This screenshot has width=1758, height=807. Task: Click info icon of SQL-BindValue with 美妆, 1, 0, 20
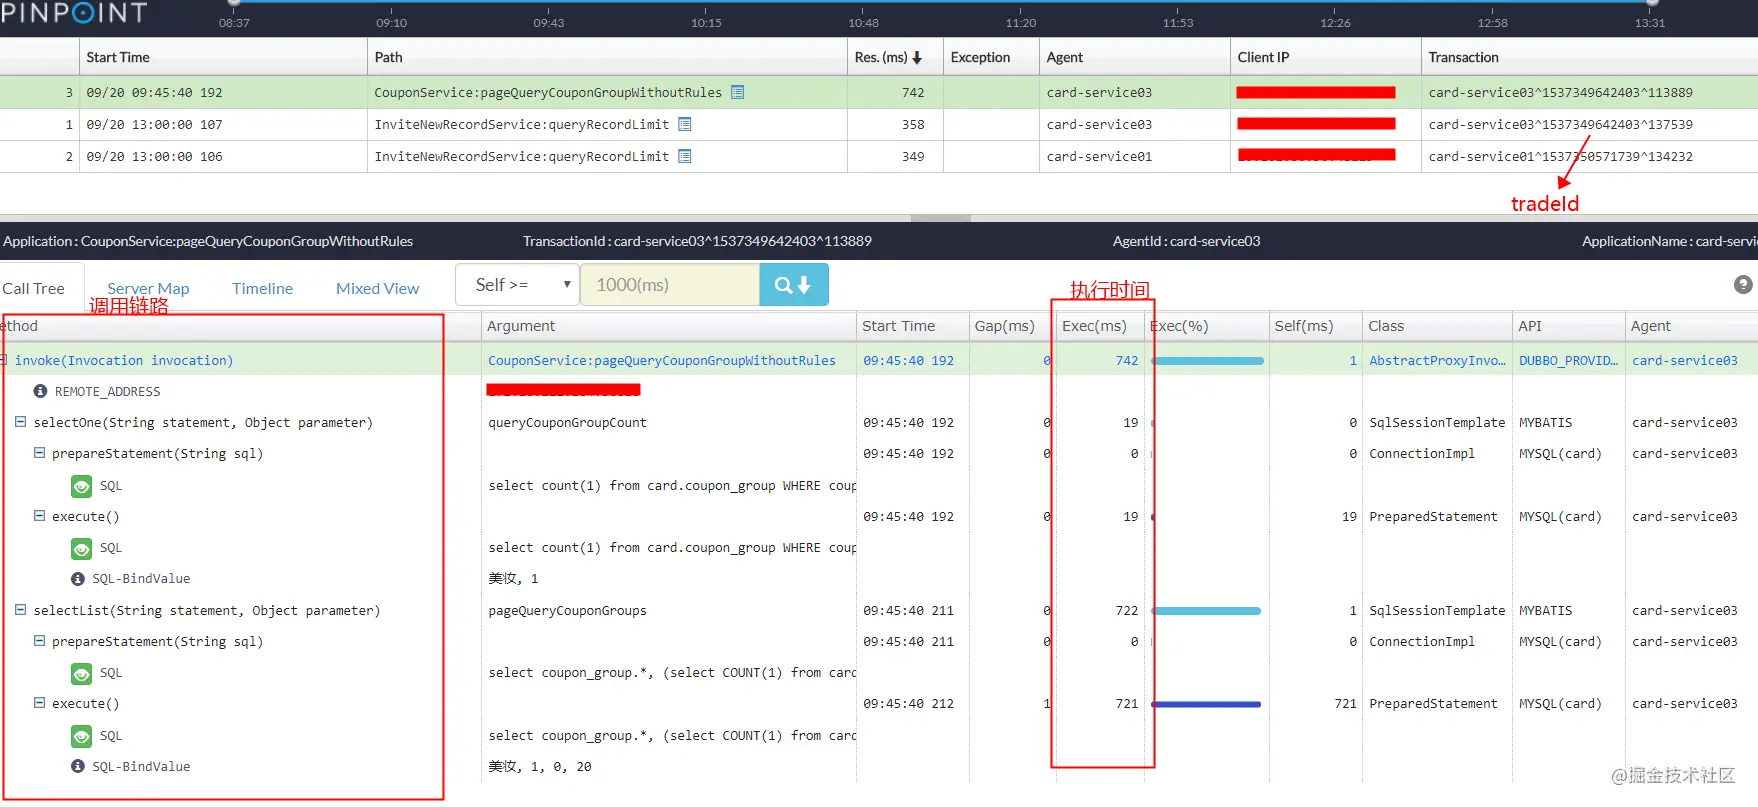coord(78,766)
